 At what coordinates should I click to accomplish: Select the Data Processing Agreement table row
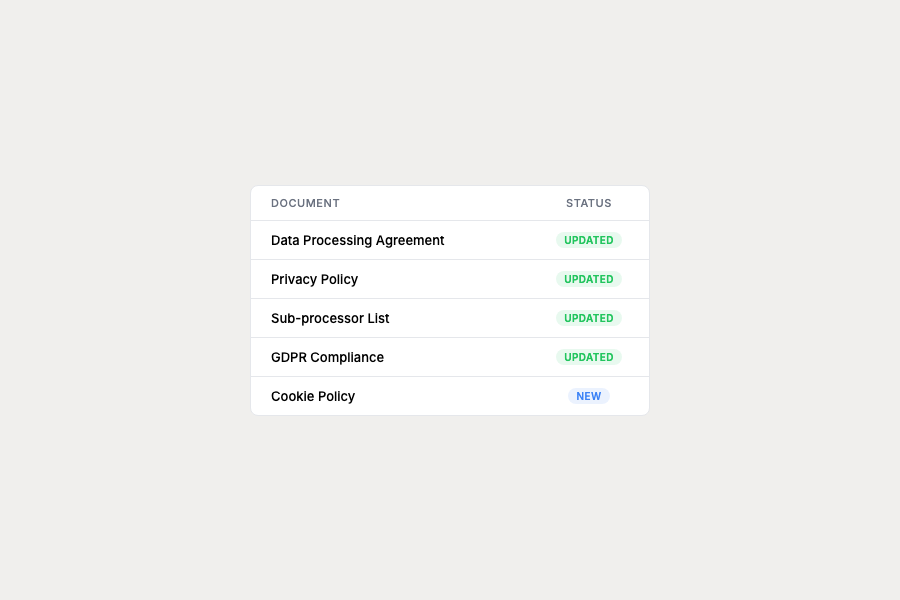pos(490,240)
